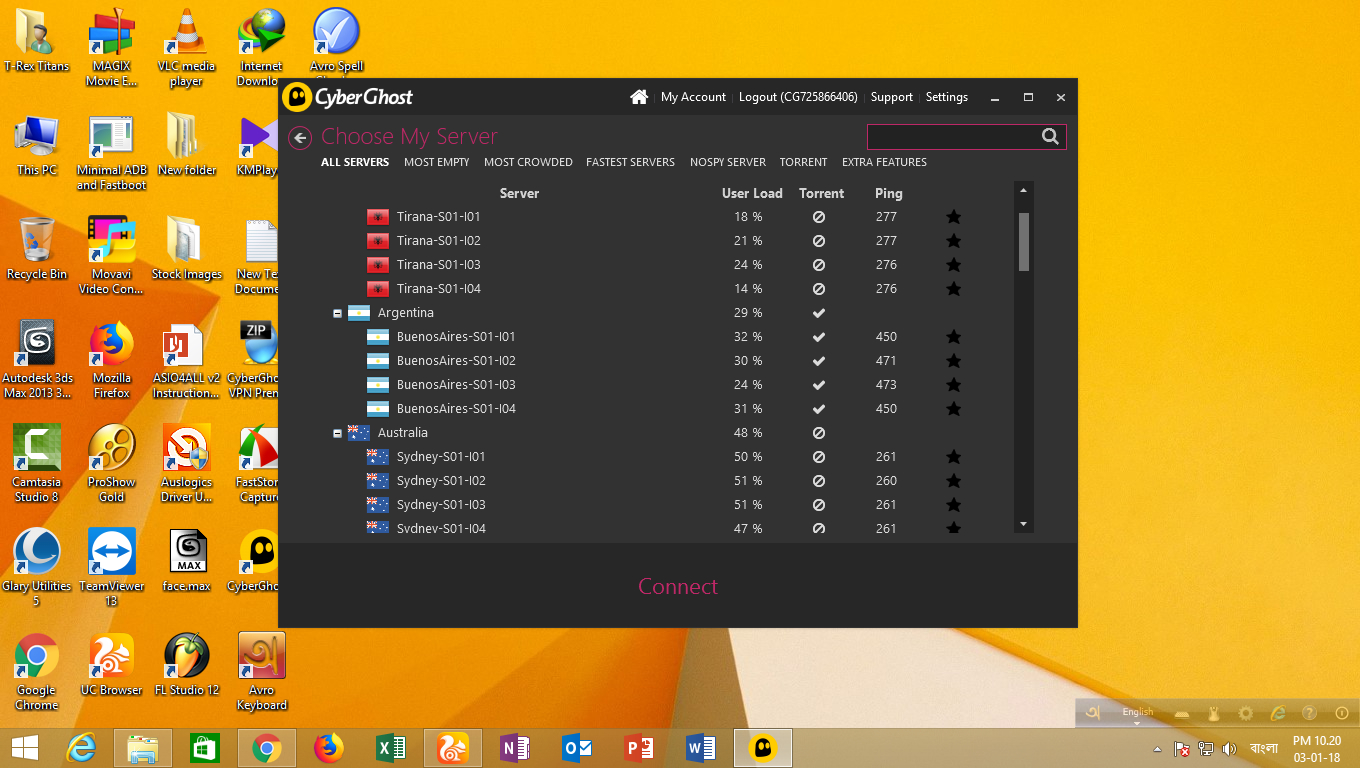Screen dimensions: 1360x768
Task: Click the CyberGhost home icon
Action: 639,97
